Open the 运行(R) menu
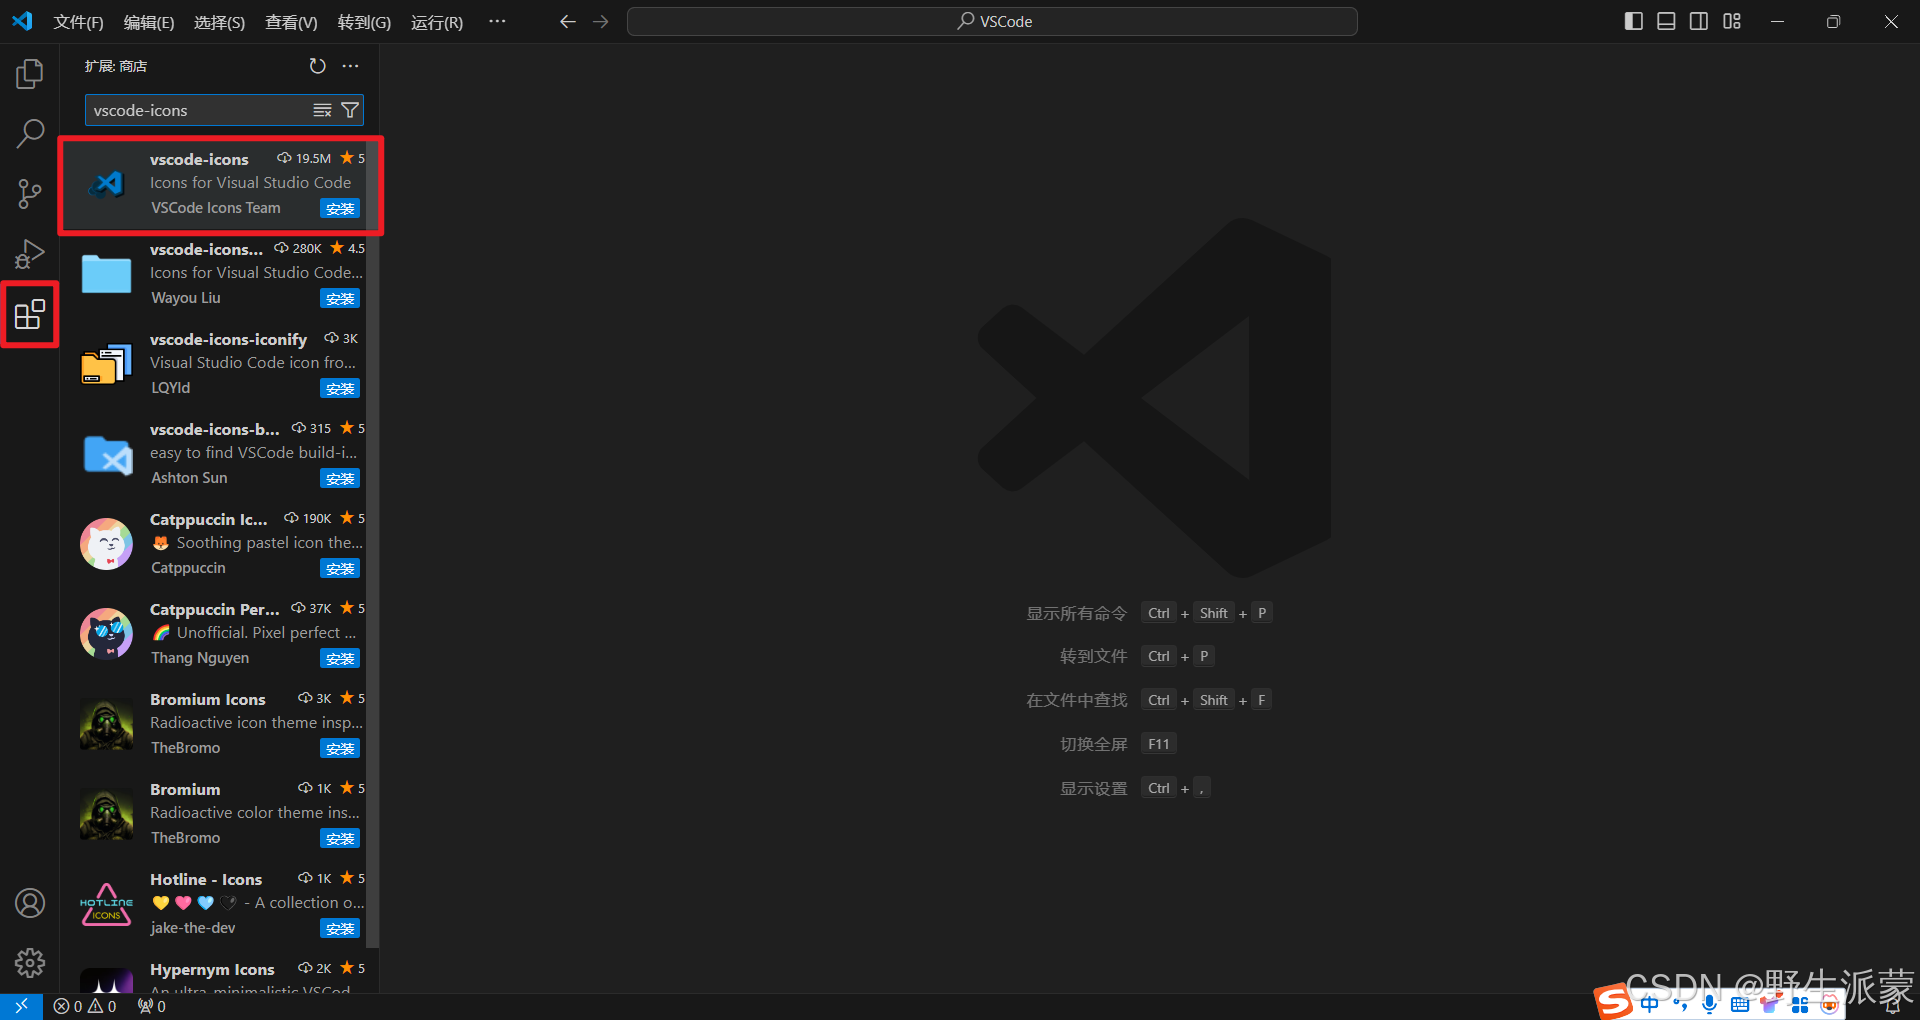Screen dimensions: 1920x1020 pyautogui.click(x=437, y=22)
